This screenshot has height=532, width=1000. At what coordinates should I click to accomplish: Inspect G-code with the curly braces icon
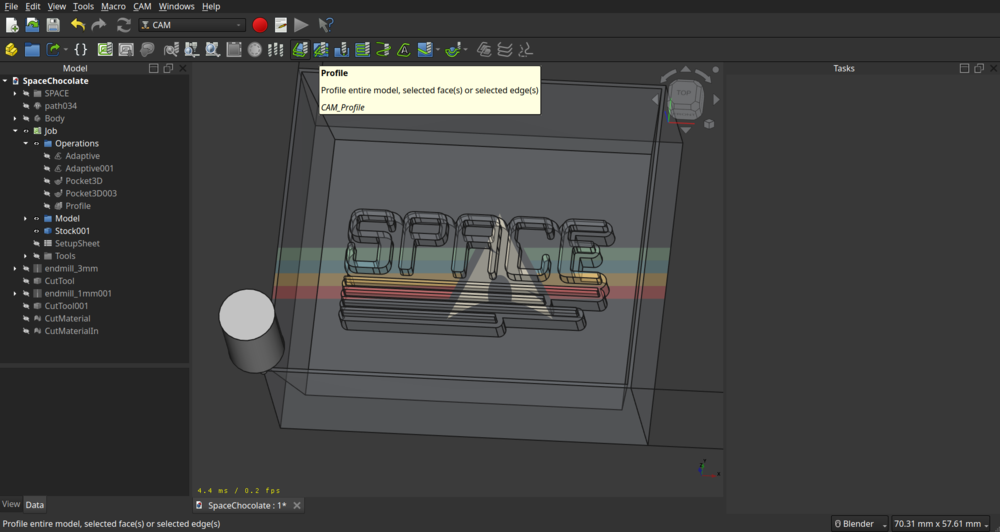click(x=81, y=49)
